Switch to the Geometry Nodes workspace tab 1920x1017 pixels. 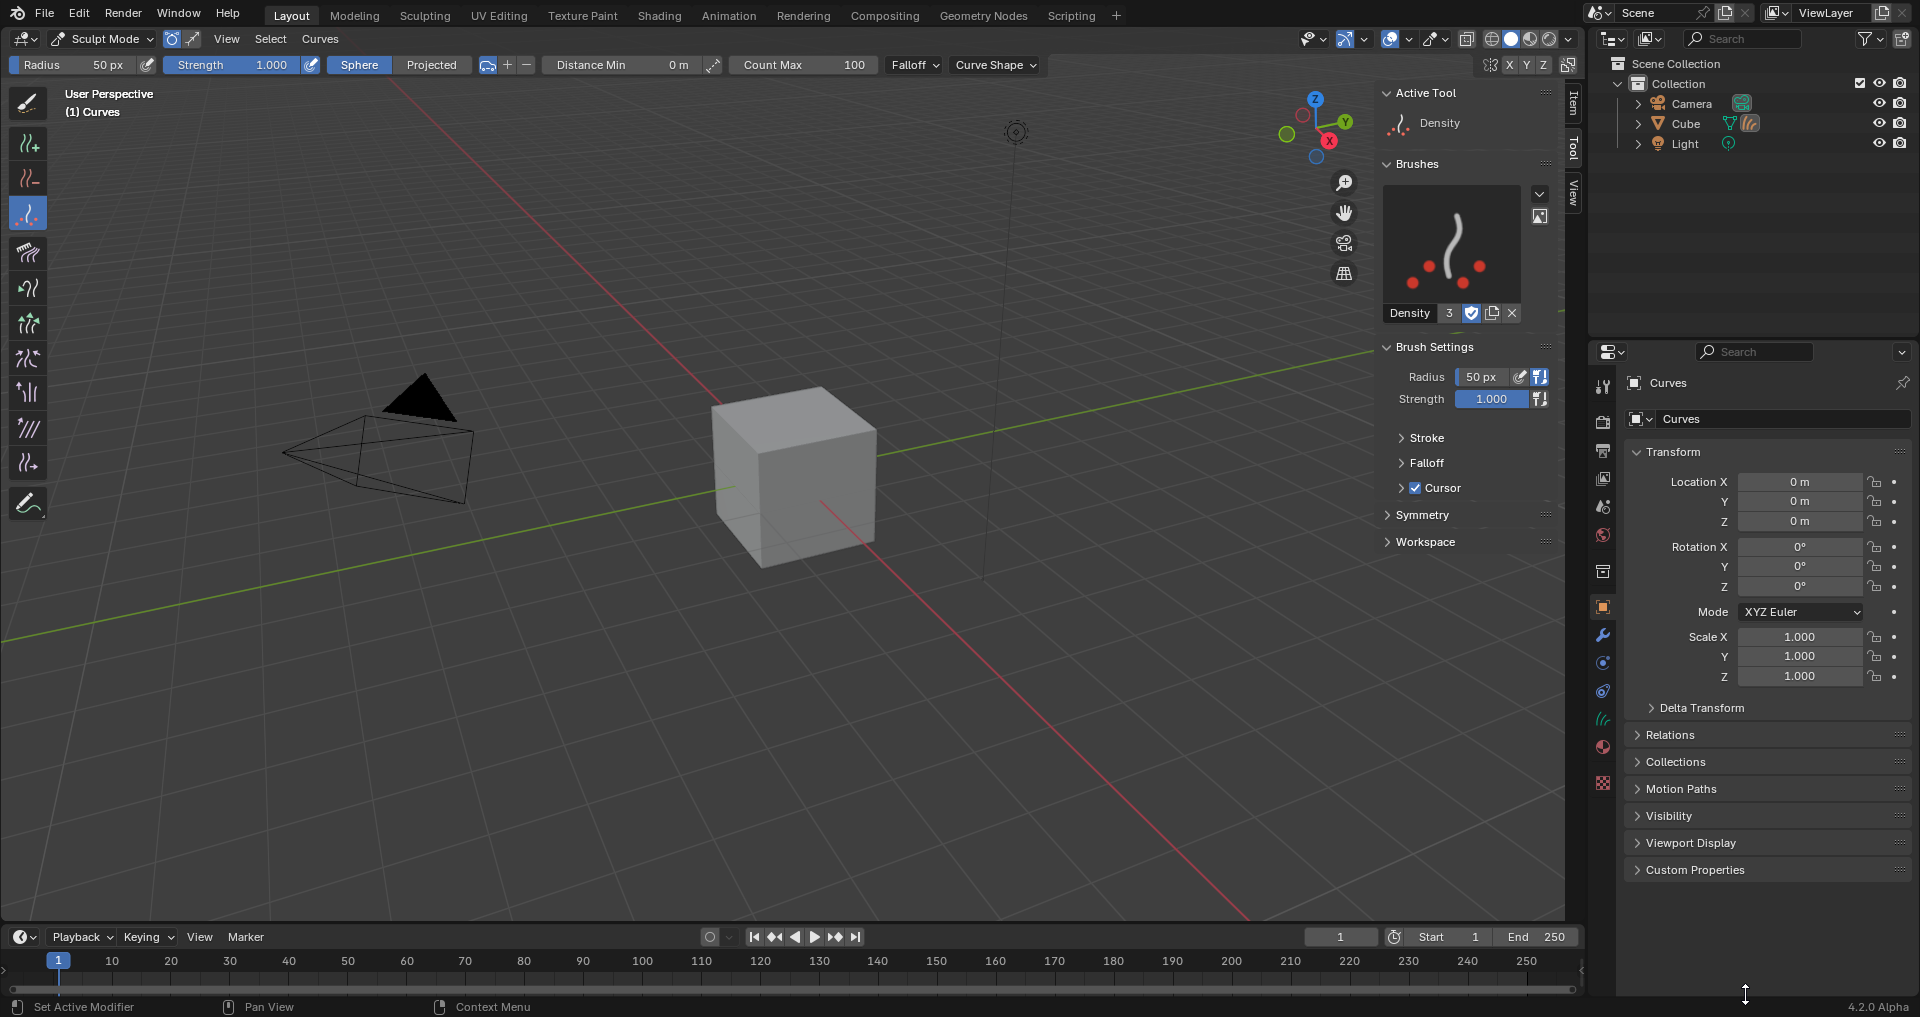point(983,16)
